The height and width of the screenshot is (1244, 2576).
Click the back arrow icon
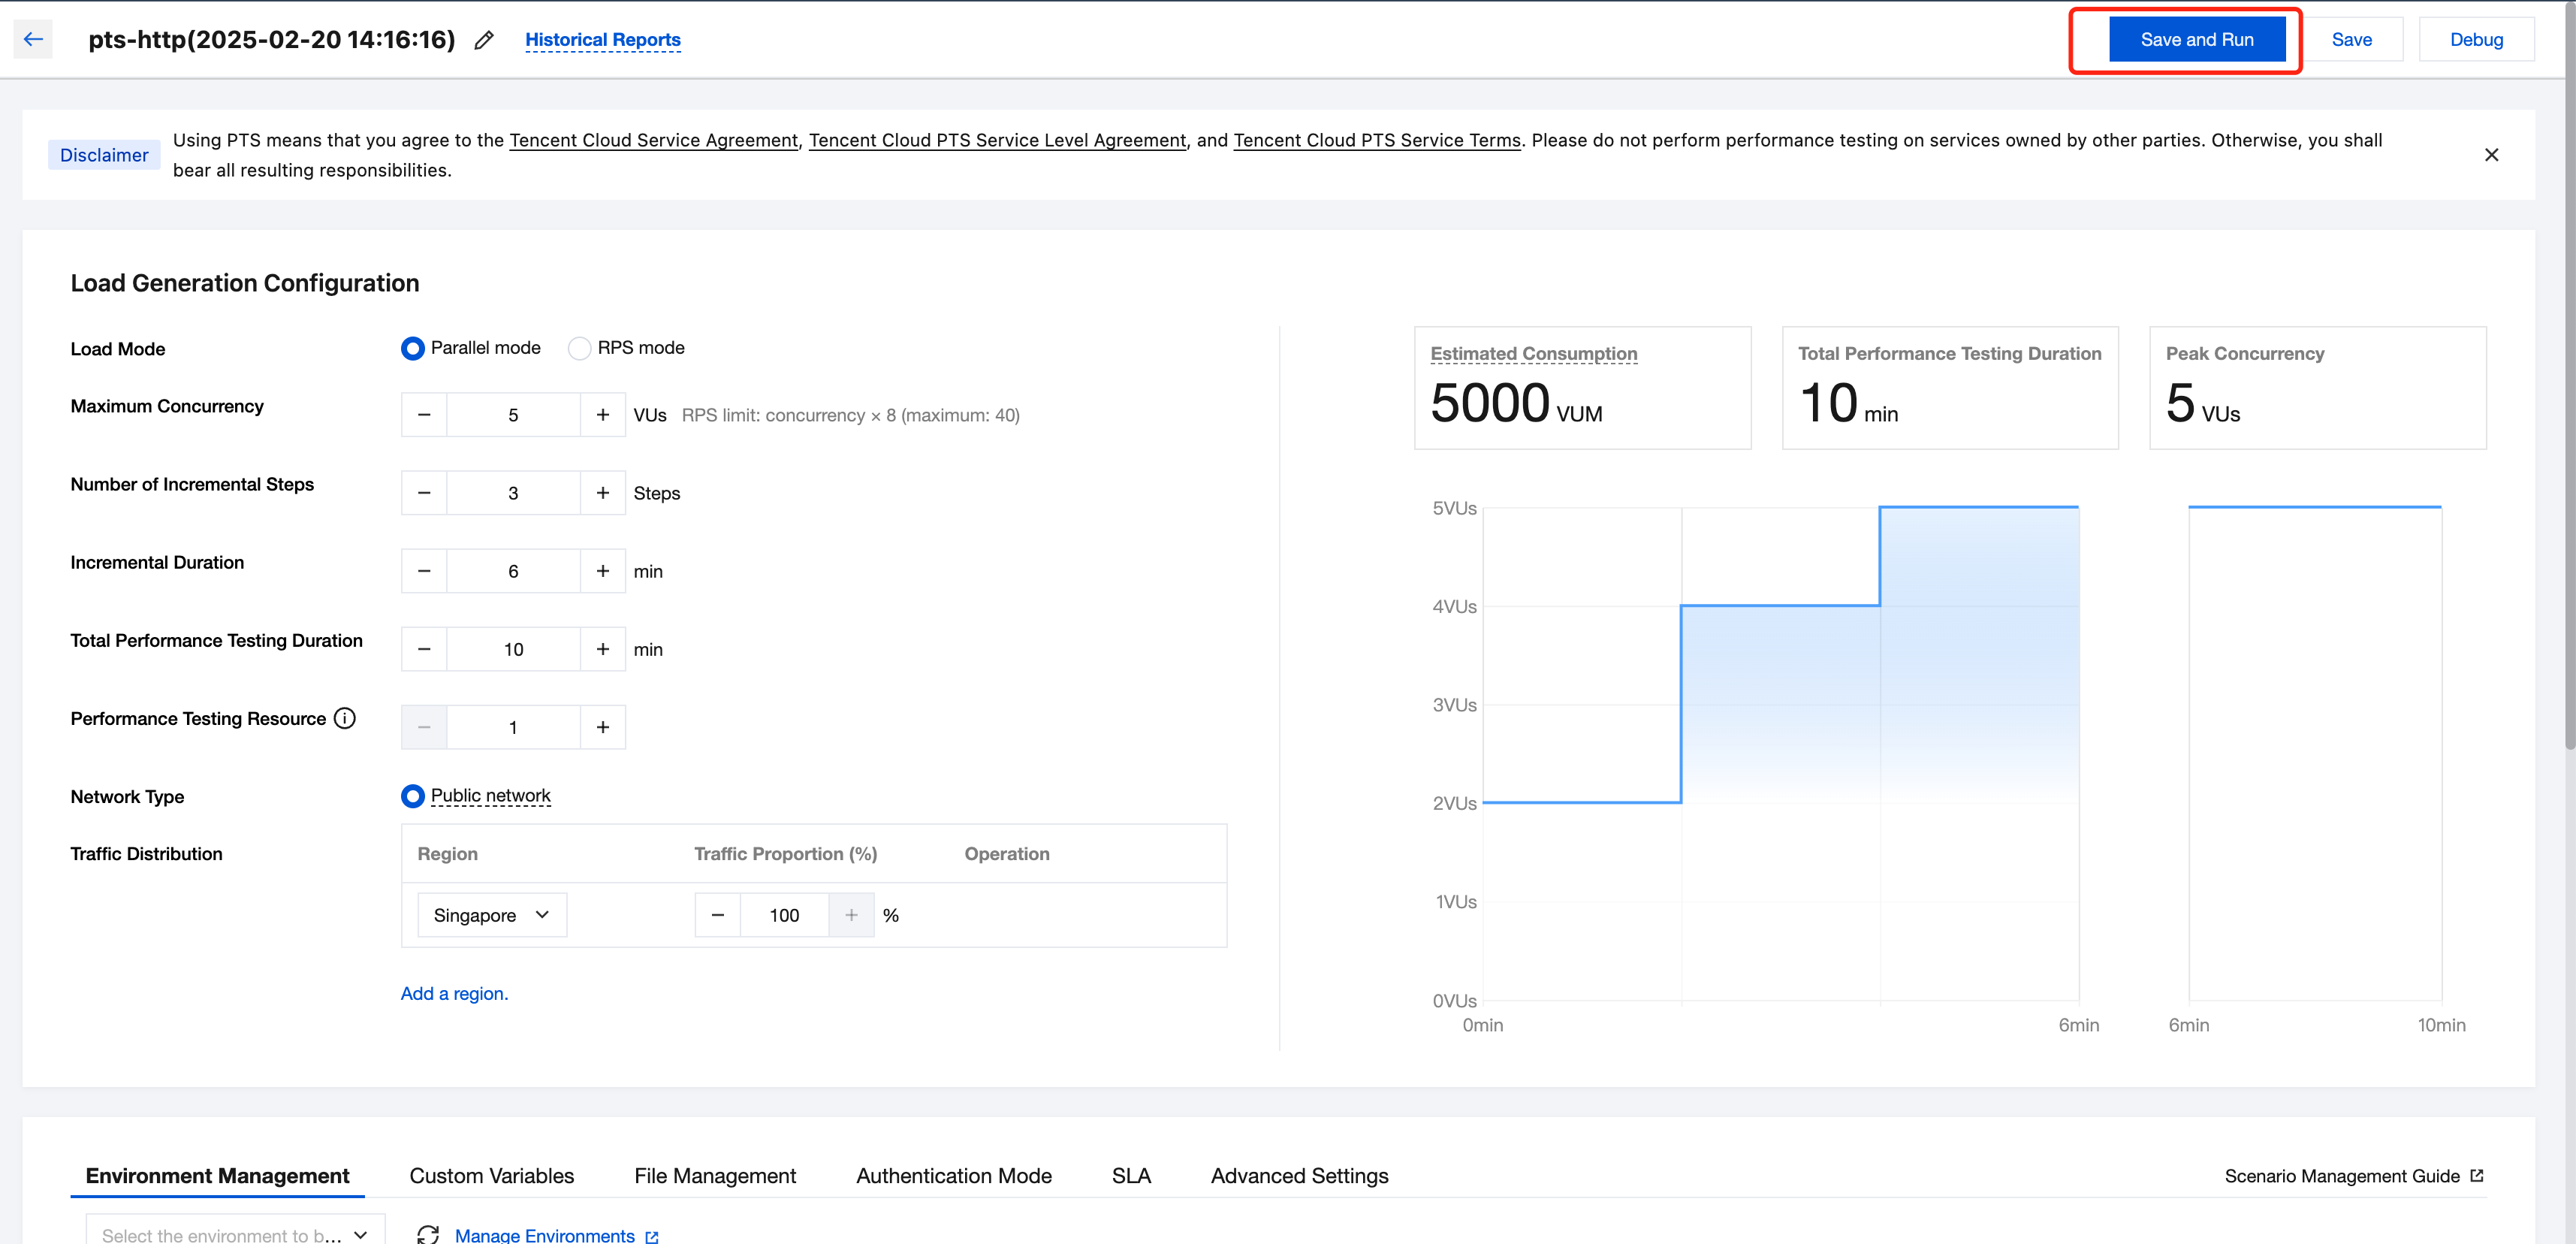(33, 40)
